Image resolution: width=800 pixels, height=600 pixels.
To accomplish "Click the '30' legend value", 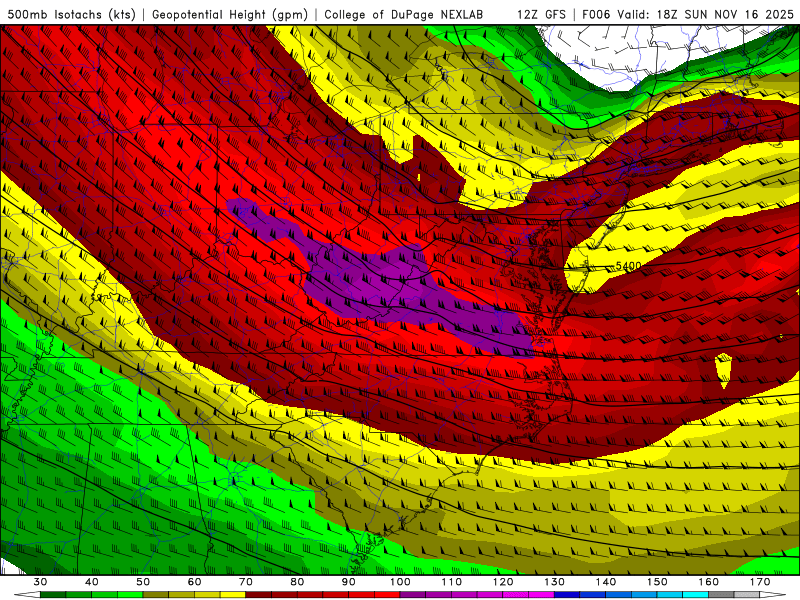I will coord(40,582).
